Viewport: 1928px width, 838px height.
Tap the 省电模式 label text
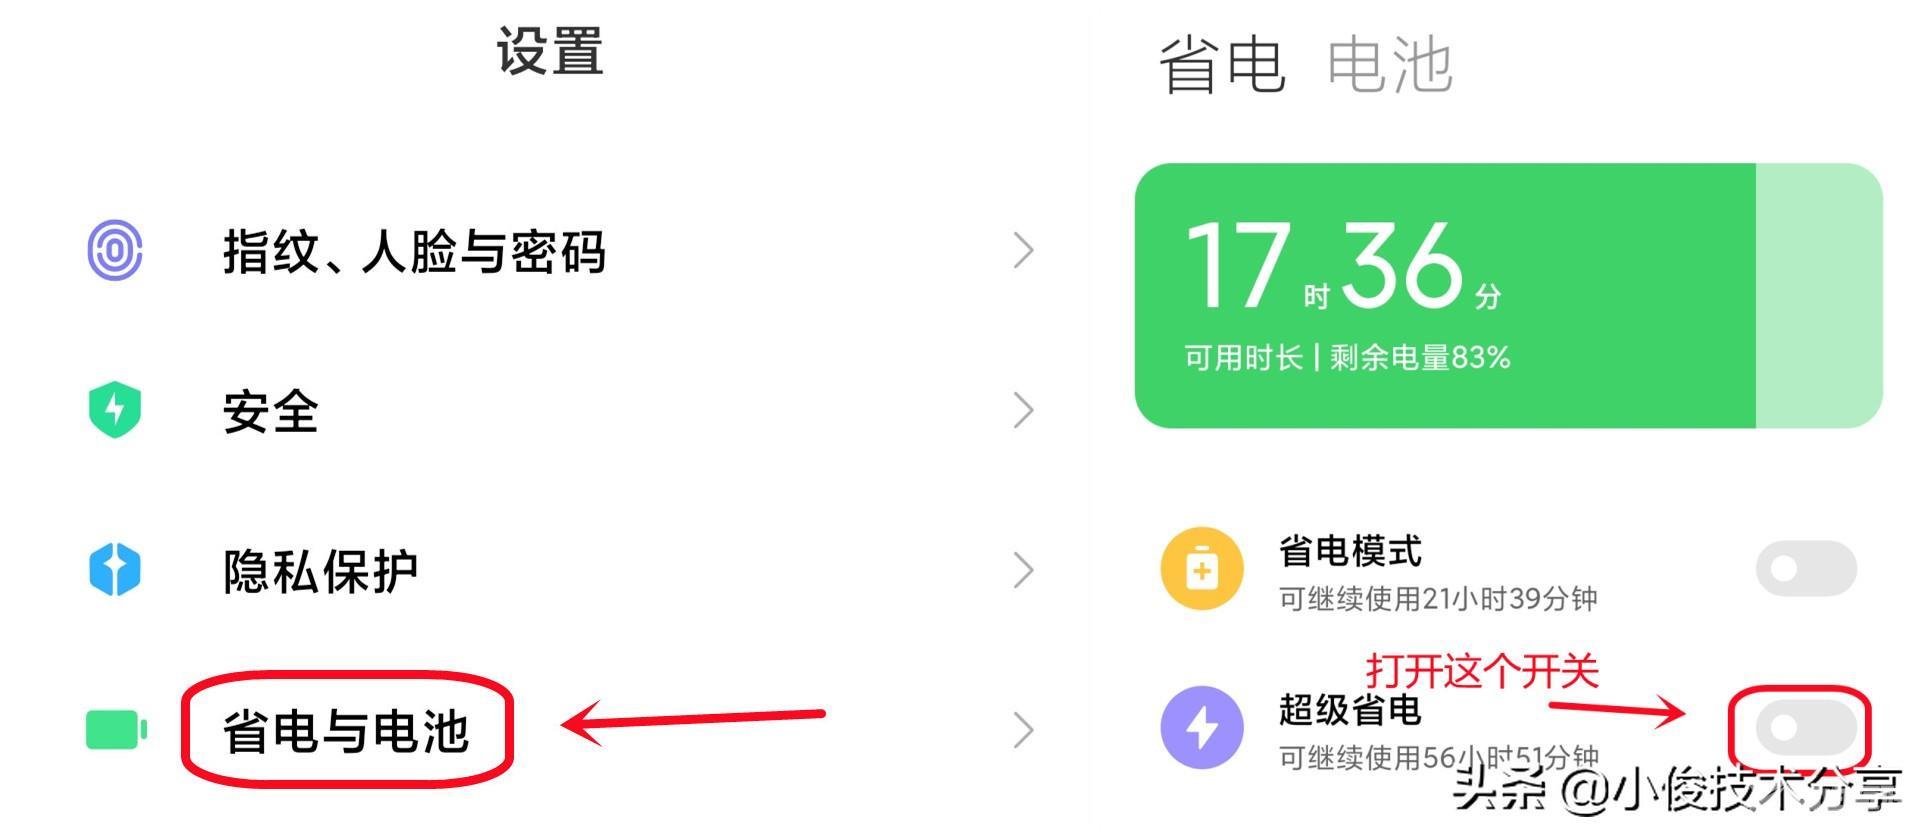1350,550
